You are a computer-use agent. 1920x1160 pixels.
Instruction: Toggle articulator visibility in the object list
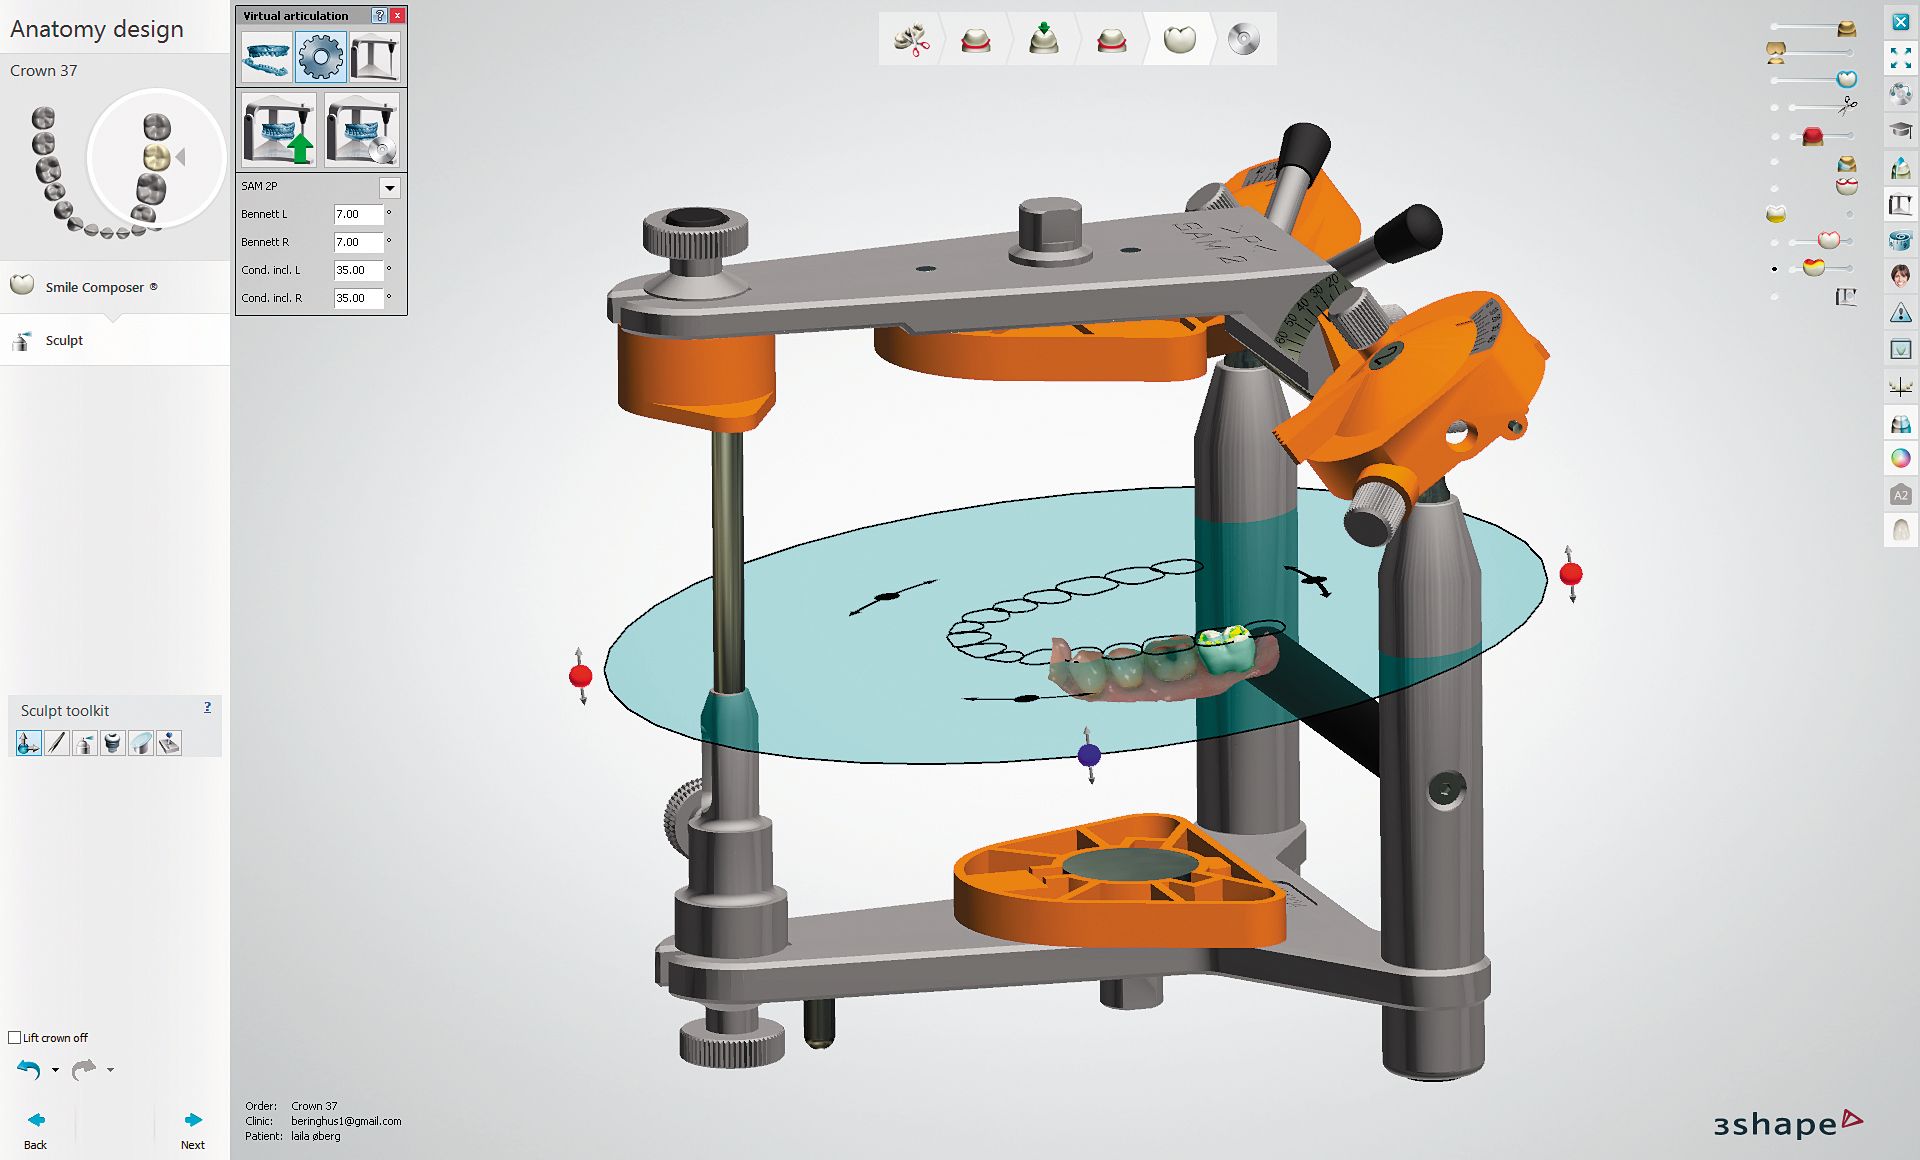point(1846,297)
